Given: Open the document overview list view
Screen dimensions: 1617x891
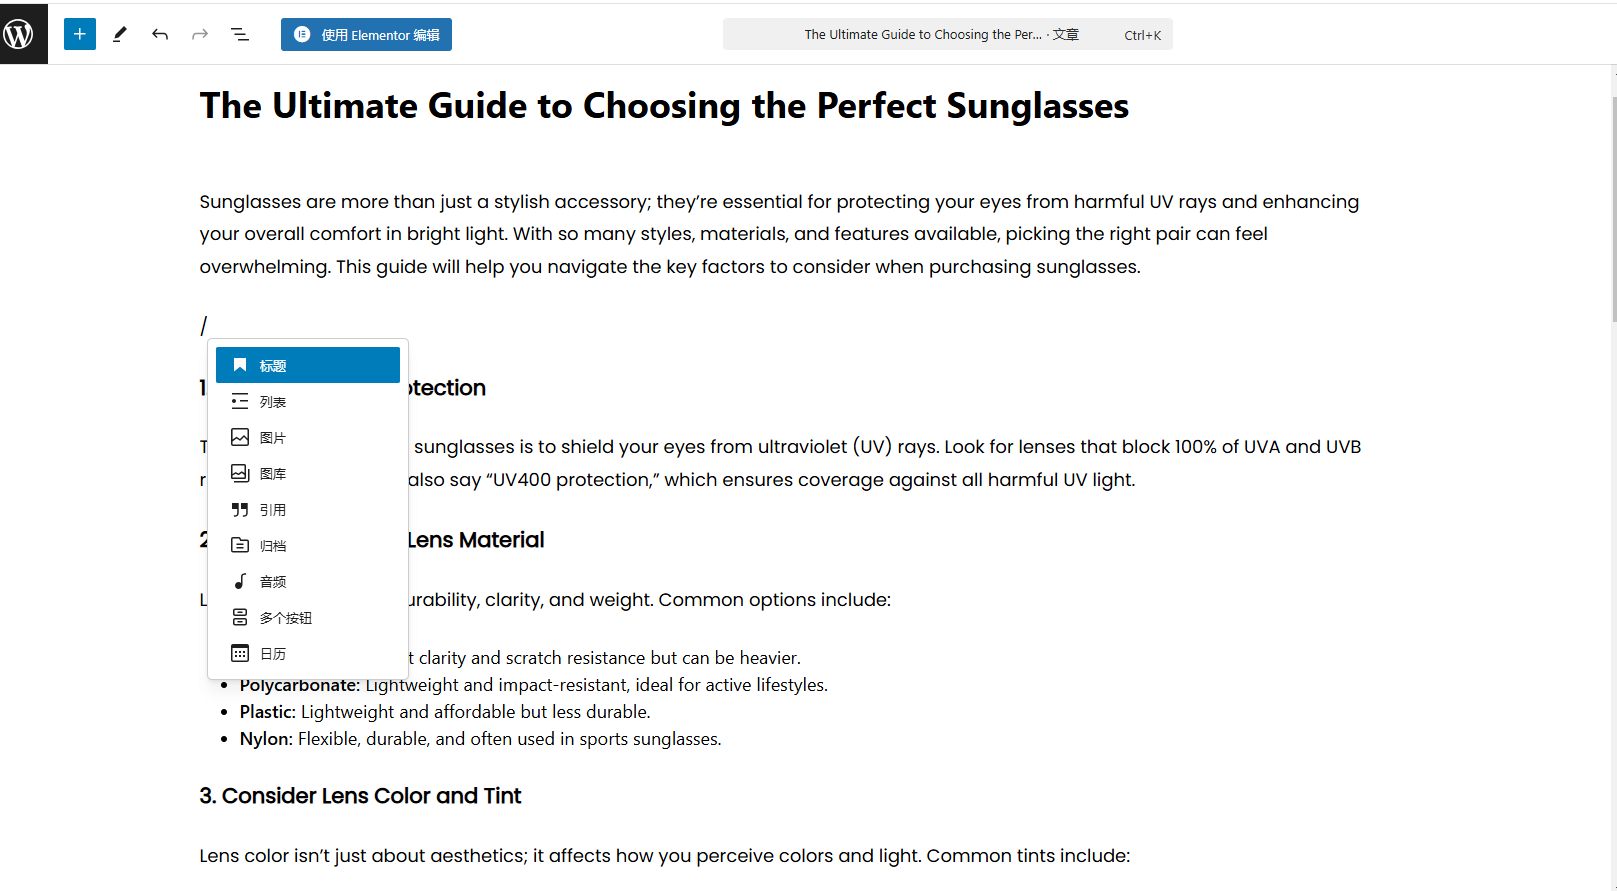Looking at the screenshot, I should click(x=240, y=34).
